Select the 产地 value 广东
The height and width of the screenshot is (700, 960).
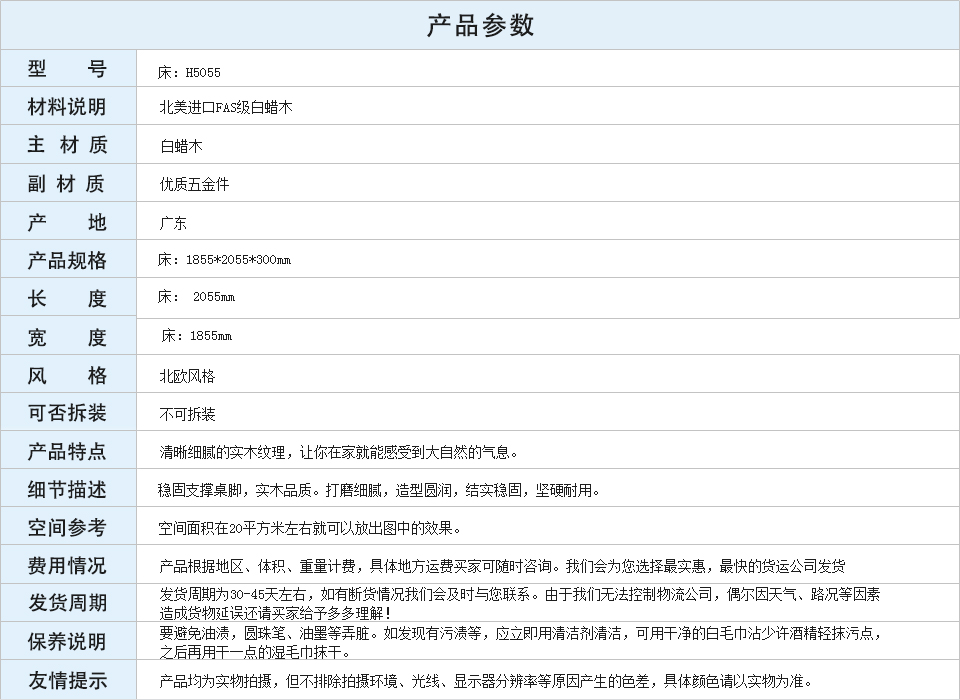[x=173, y=223]
